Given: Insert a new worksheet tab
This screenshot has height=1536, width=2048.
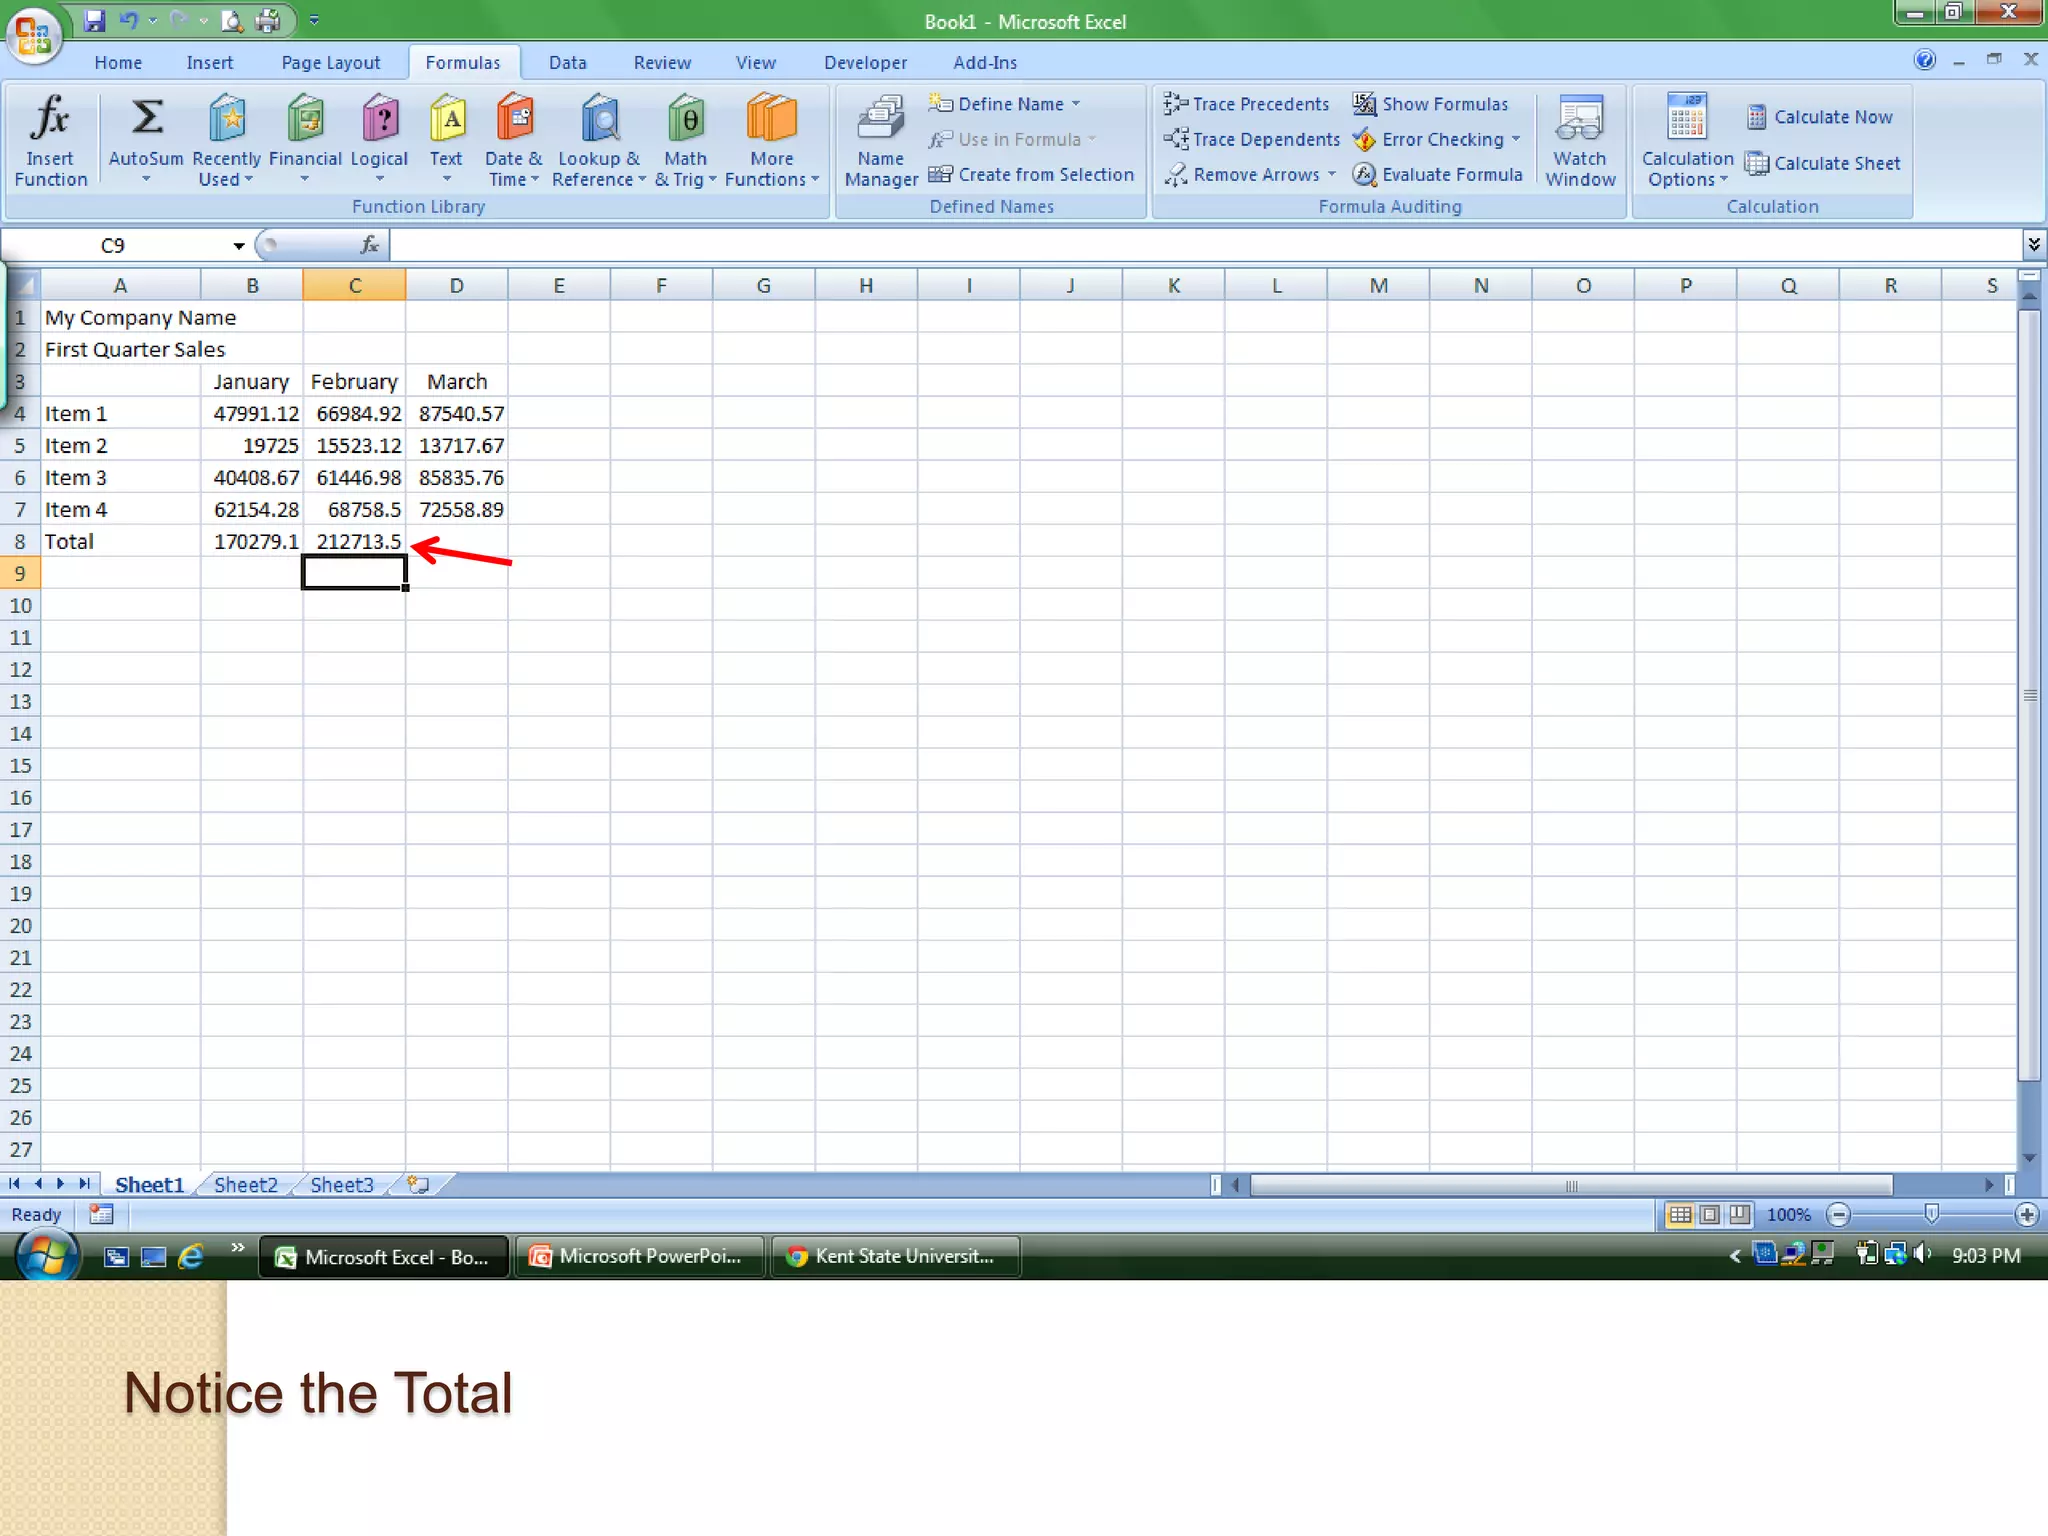Looking at the screenshot, I should (x=419, y=1185).
